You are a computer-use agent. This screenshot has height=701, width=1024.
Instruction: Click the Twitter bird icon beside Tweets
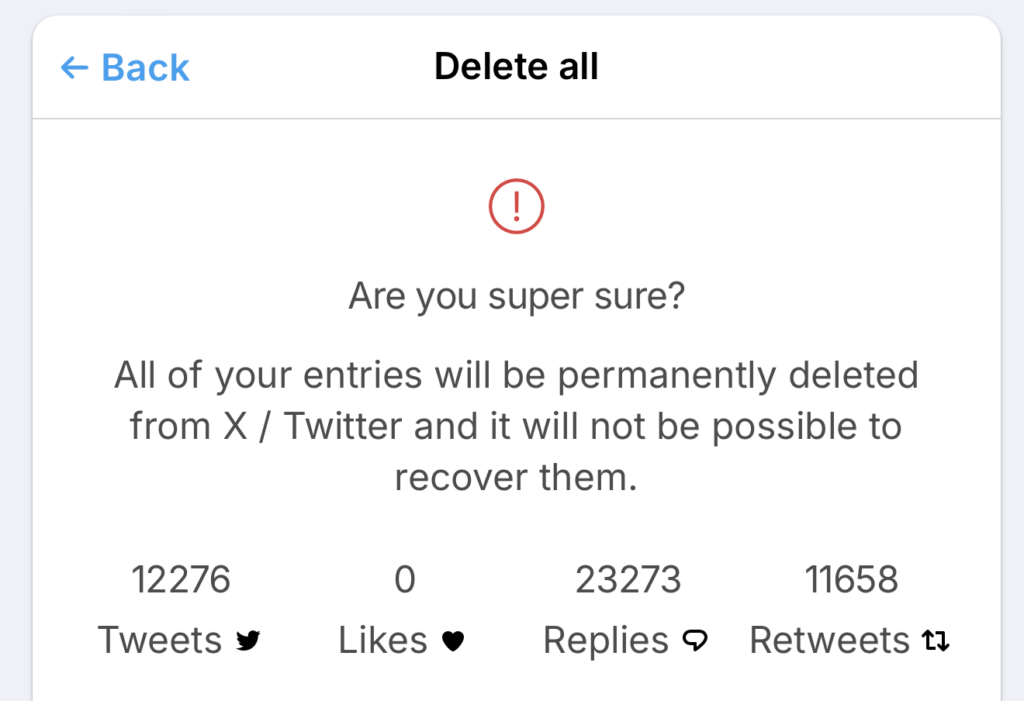tap(248, 641)
